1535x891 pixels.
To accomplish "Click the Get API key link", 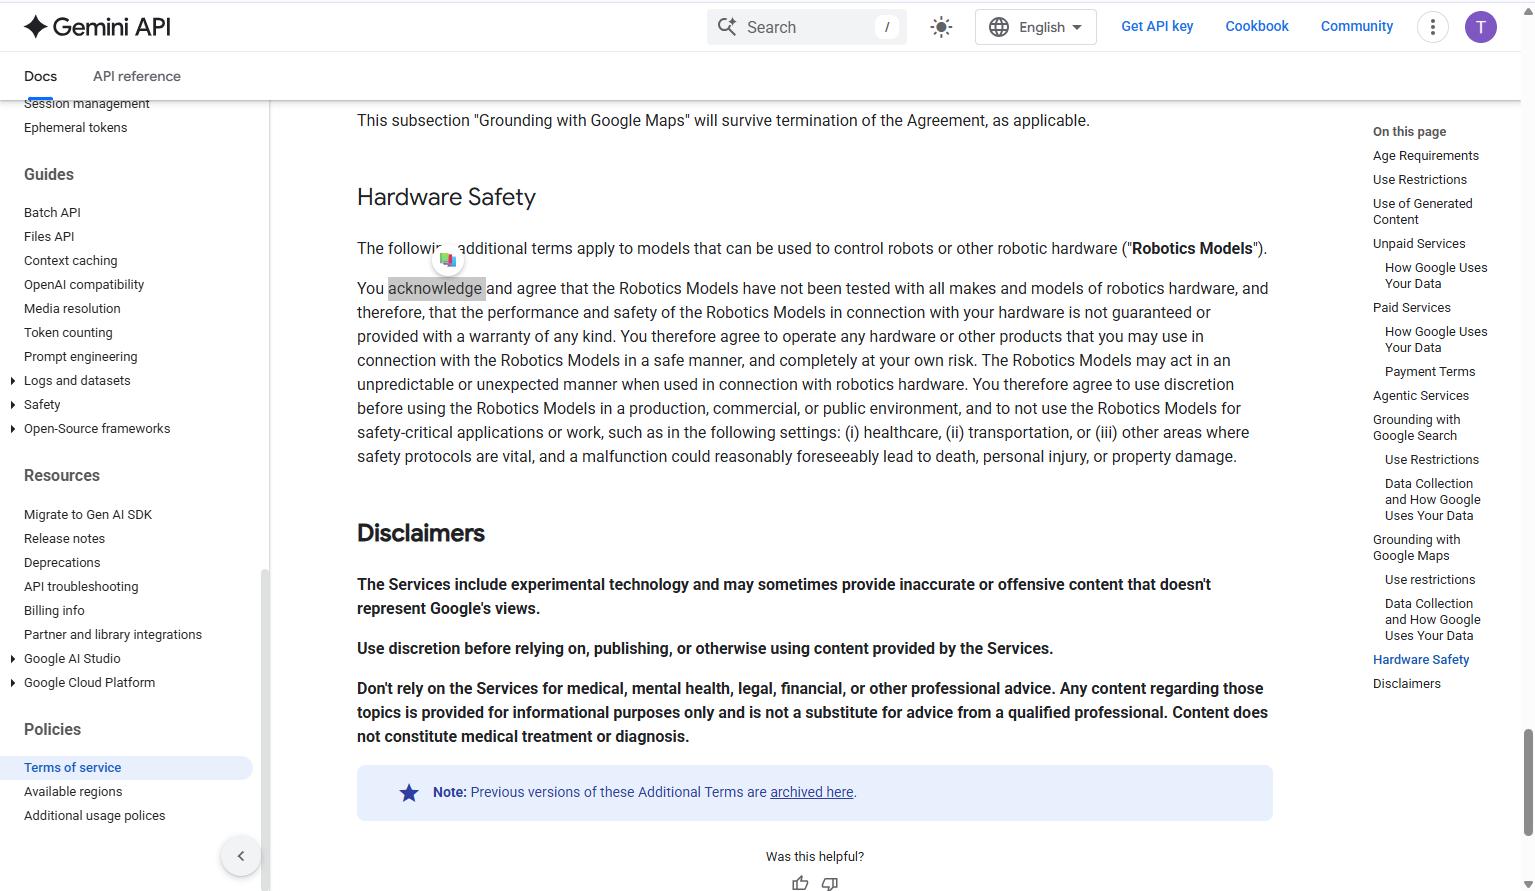I will coord(1157,26).
